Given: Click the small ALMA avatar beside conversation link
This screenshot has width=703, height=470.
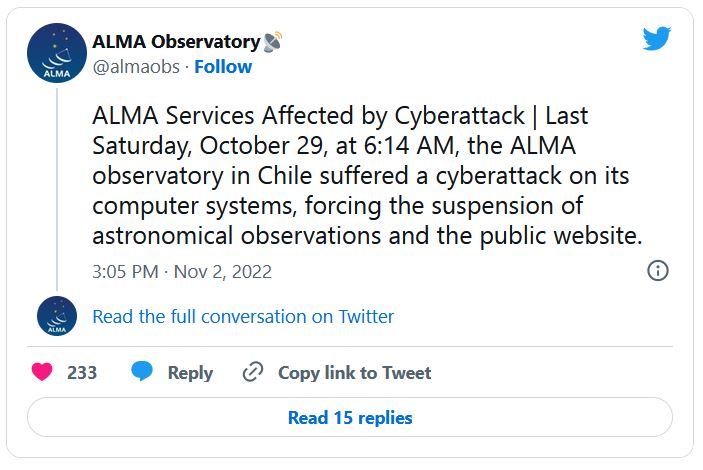Looking at the screenshot, I should [x=57, y=316].
